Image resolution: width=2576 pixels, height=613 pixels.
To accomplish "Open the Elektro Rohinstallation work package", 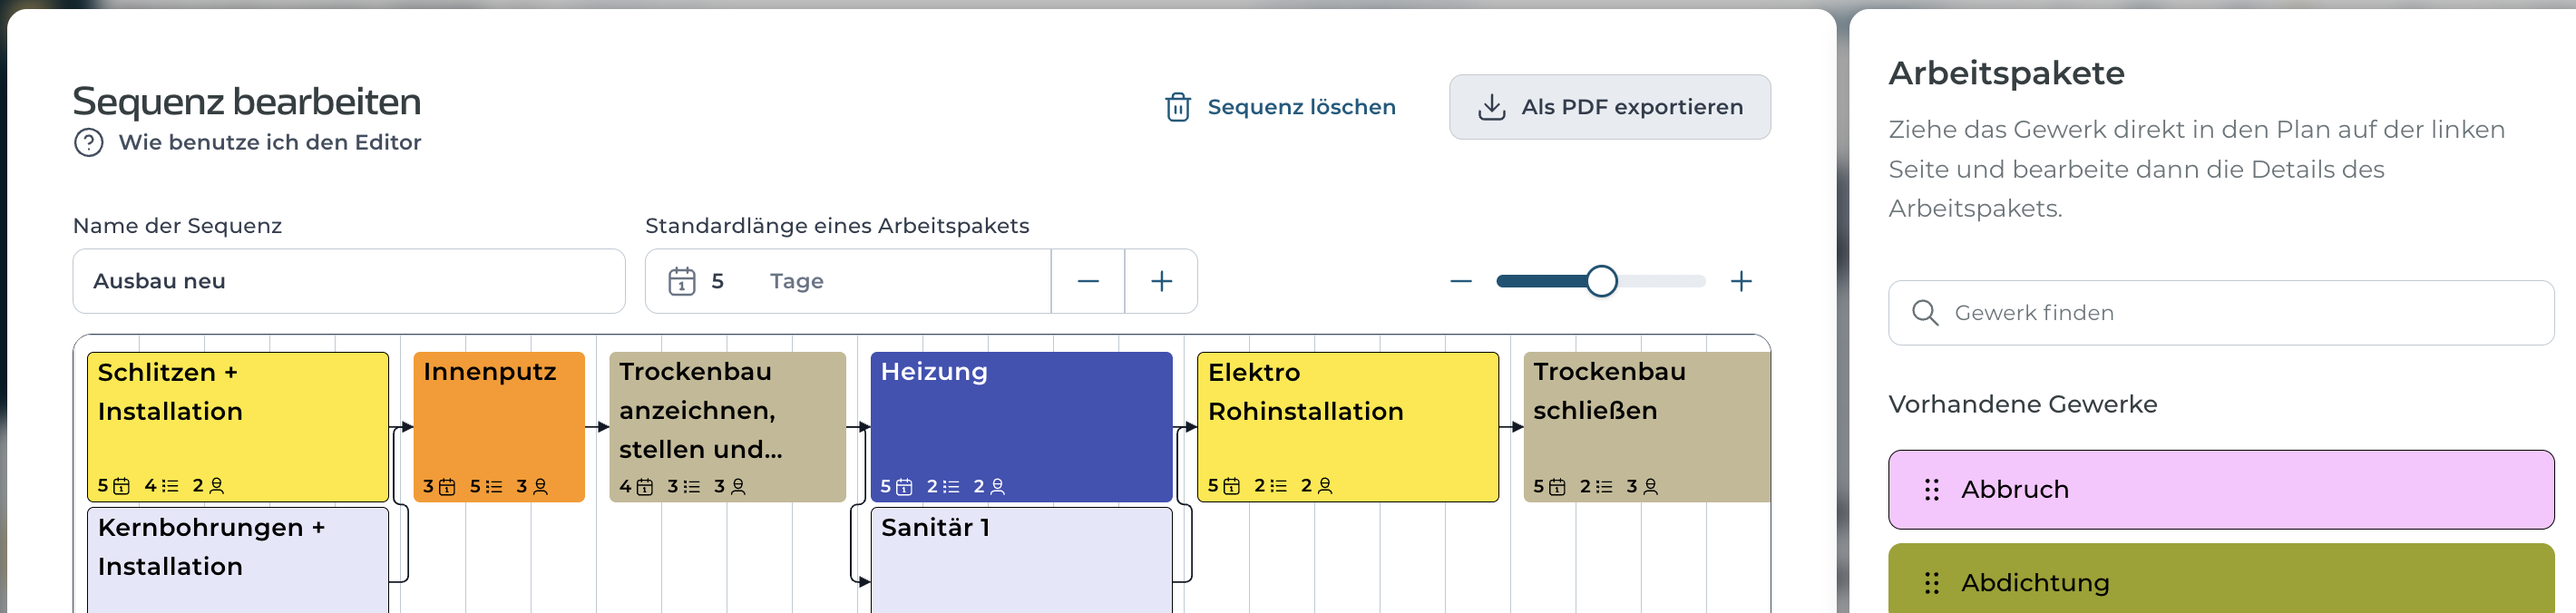I will pos(1348,427).
